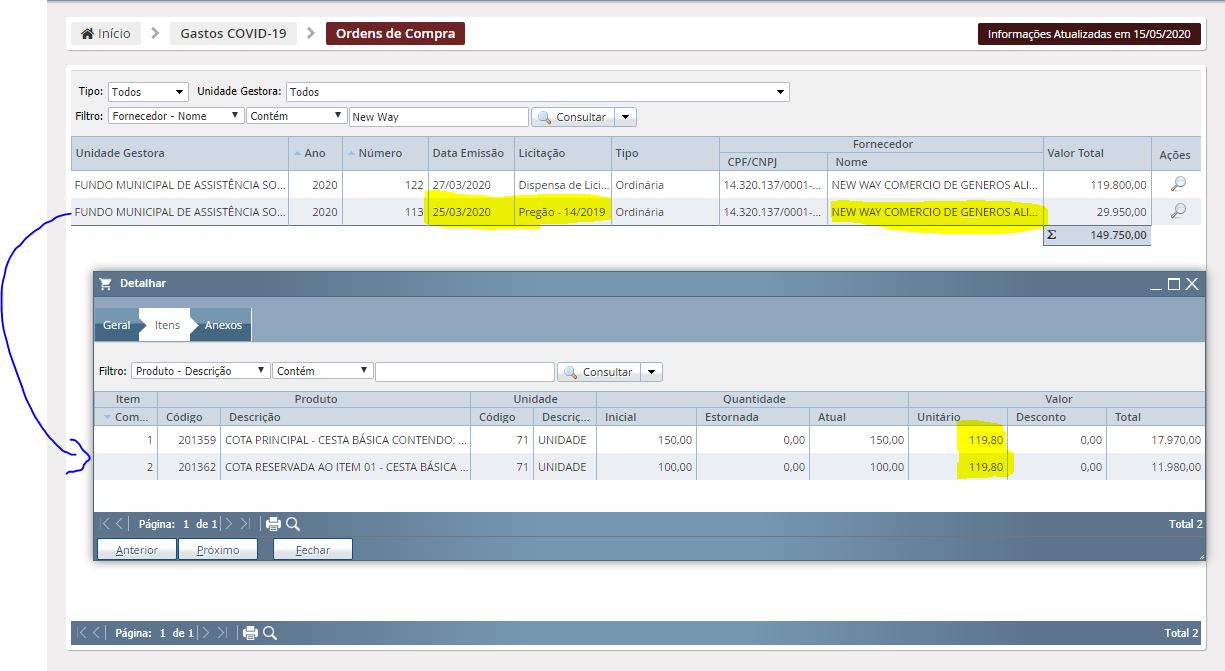Select item row COTA PRINCIPAL - CESTA BÁSICA

tap(650, 440)
